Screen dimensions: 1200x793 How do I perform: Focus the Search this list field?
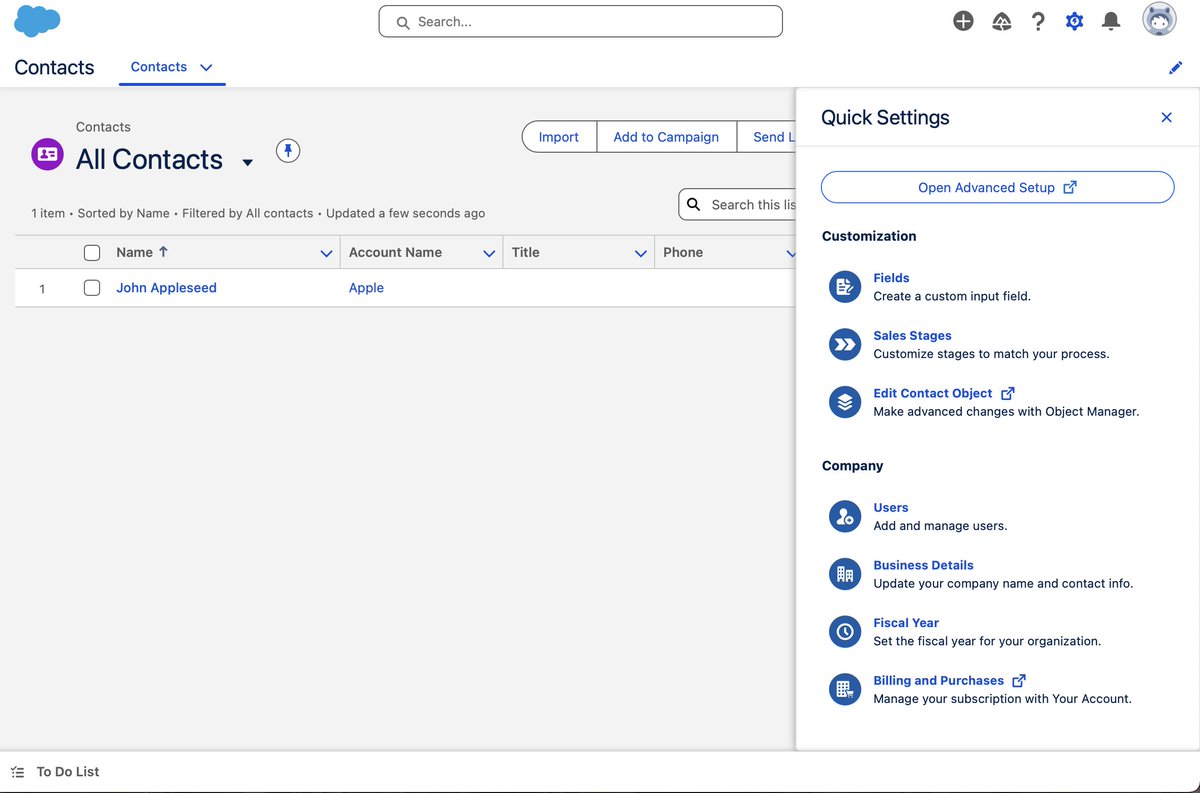click(x=738, y=205)
